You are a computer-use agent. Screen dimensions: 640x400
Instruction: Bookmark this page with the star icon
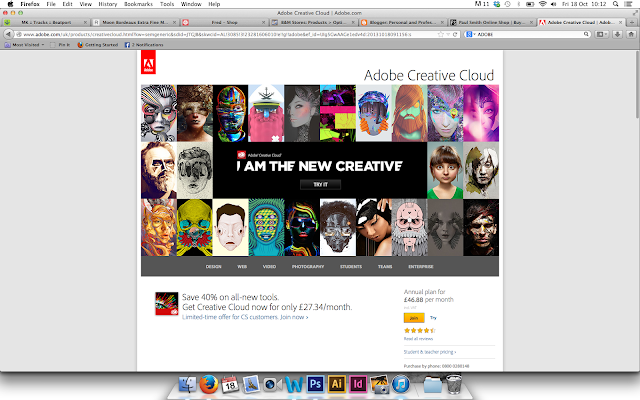point(440,34)
